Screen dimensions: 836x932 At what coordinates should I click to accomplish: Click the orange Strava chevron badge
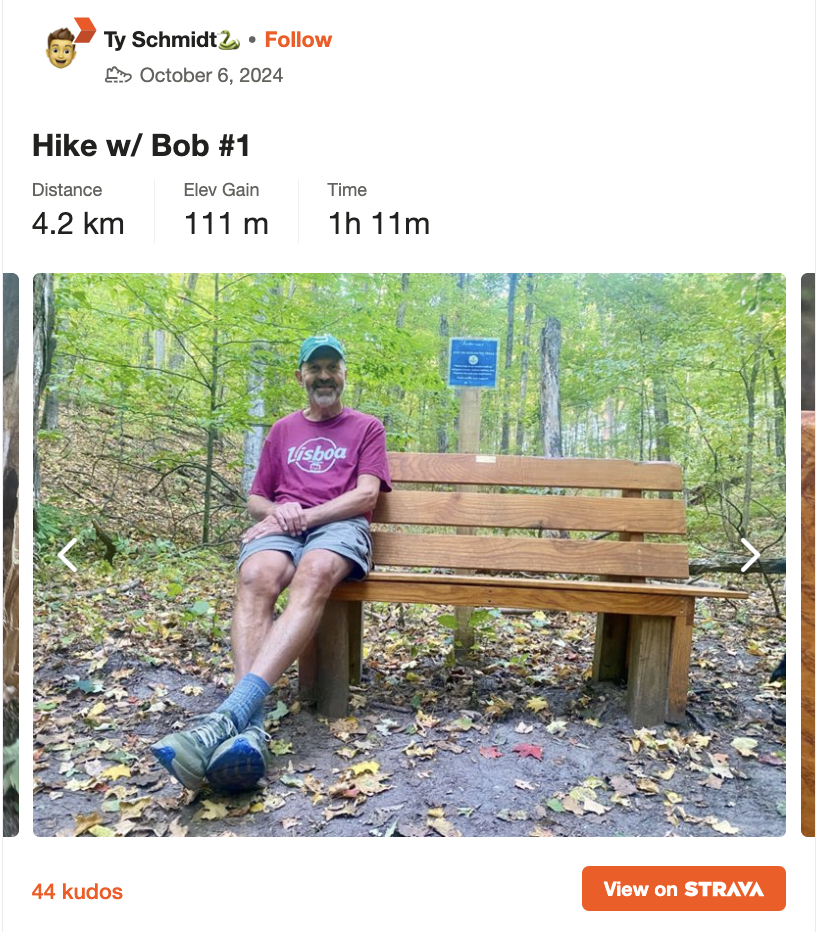(x=84, y=30)
